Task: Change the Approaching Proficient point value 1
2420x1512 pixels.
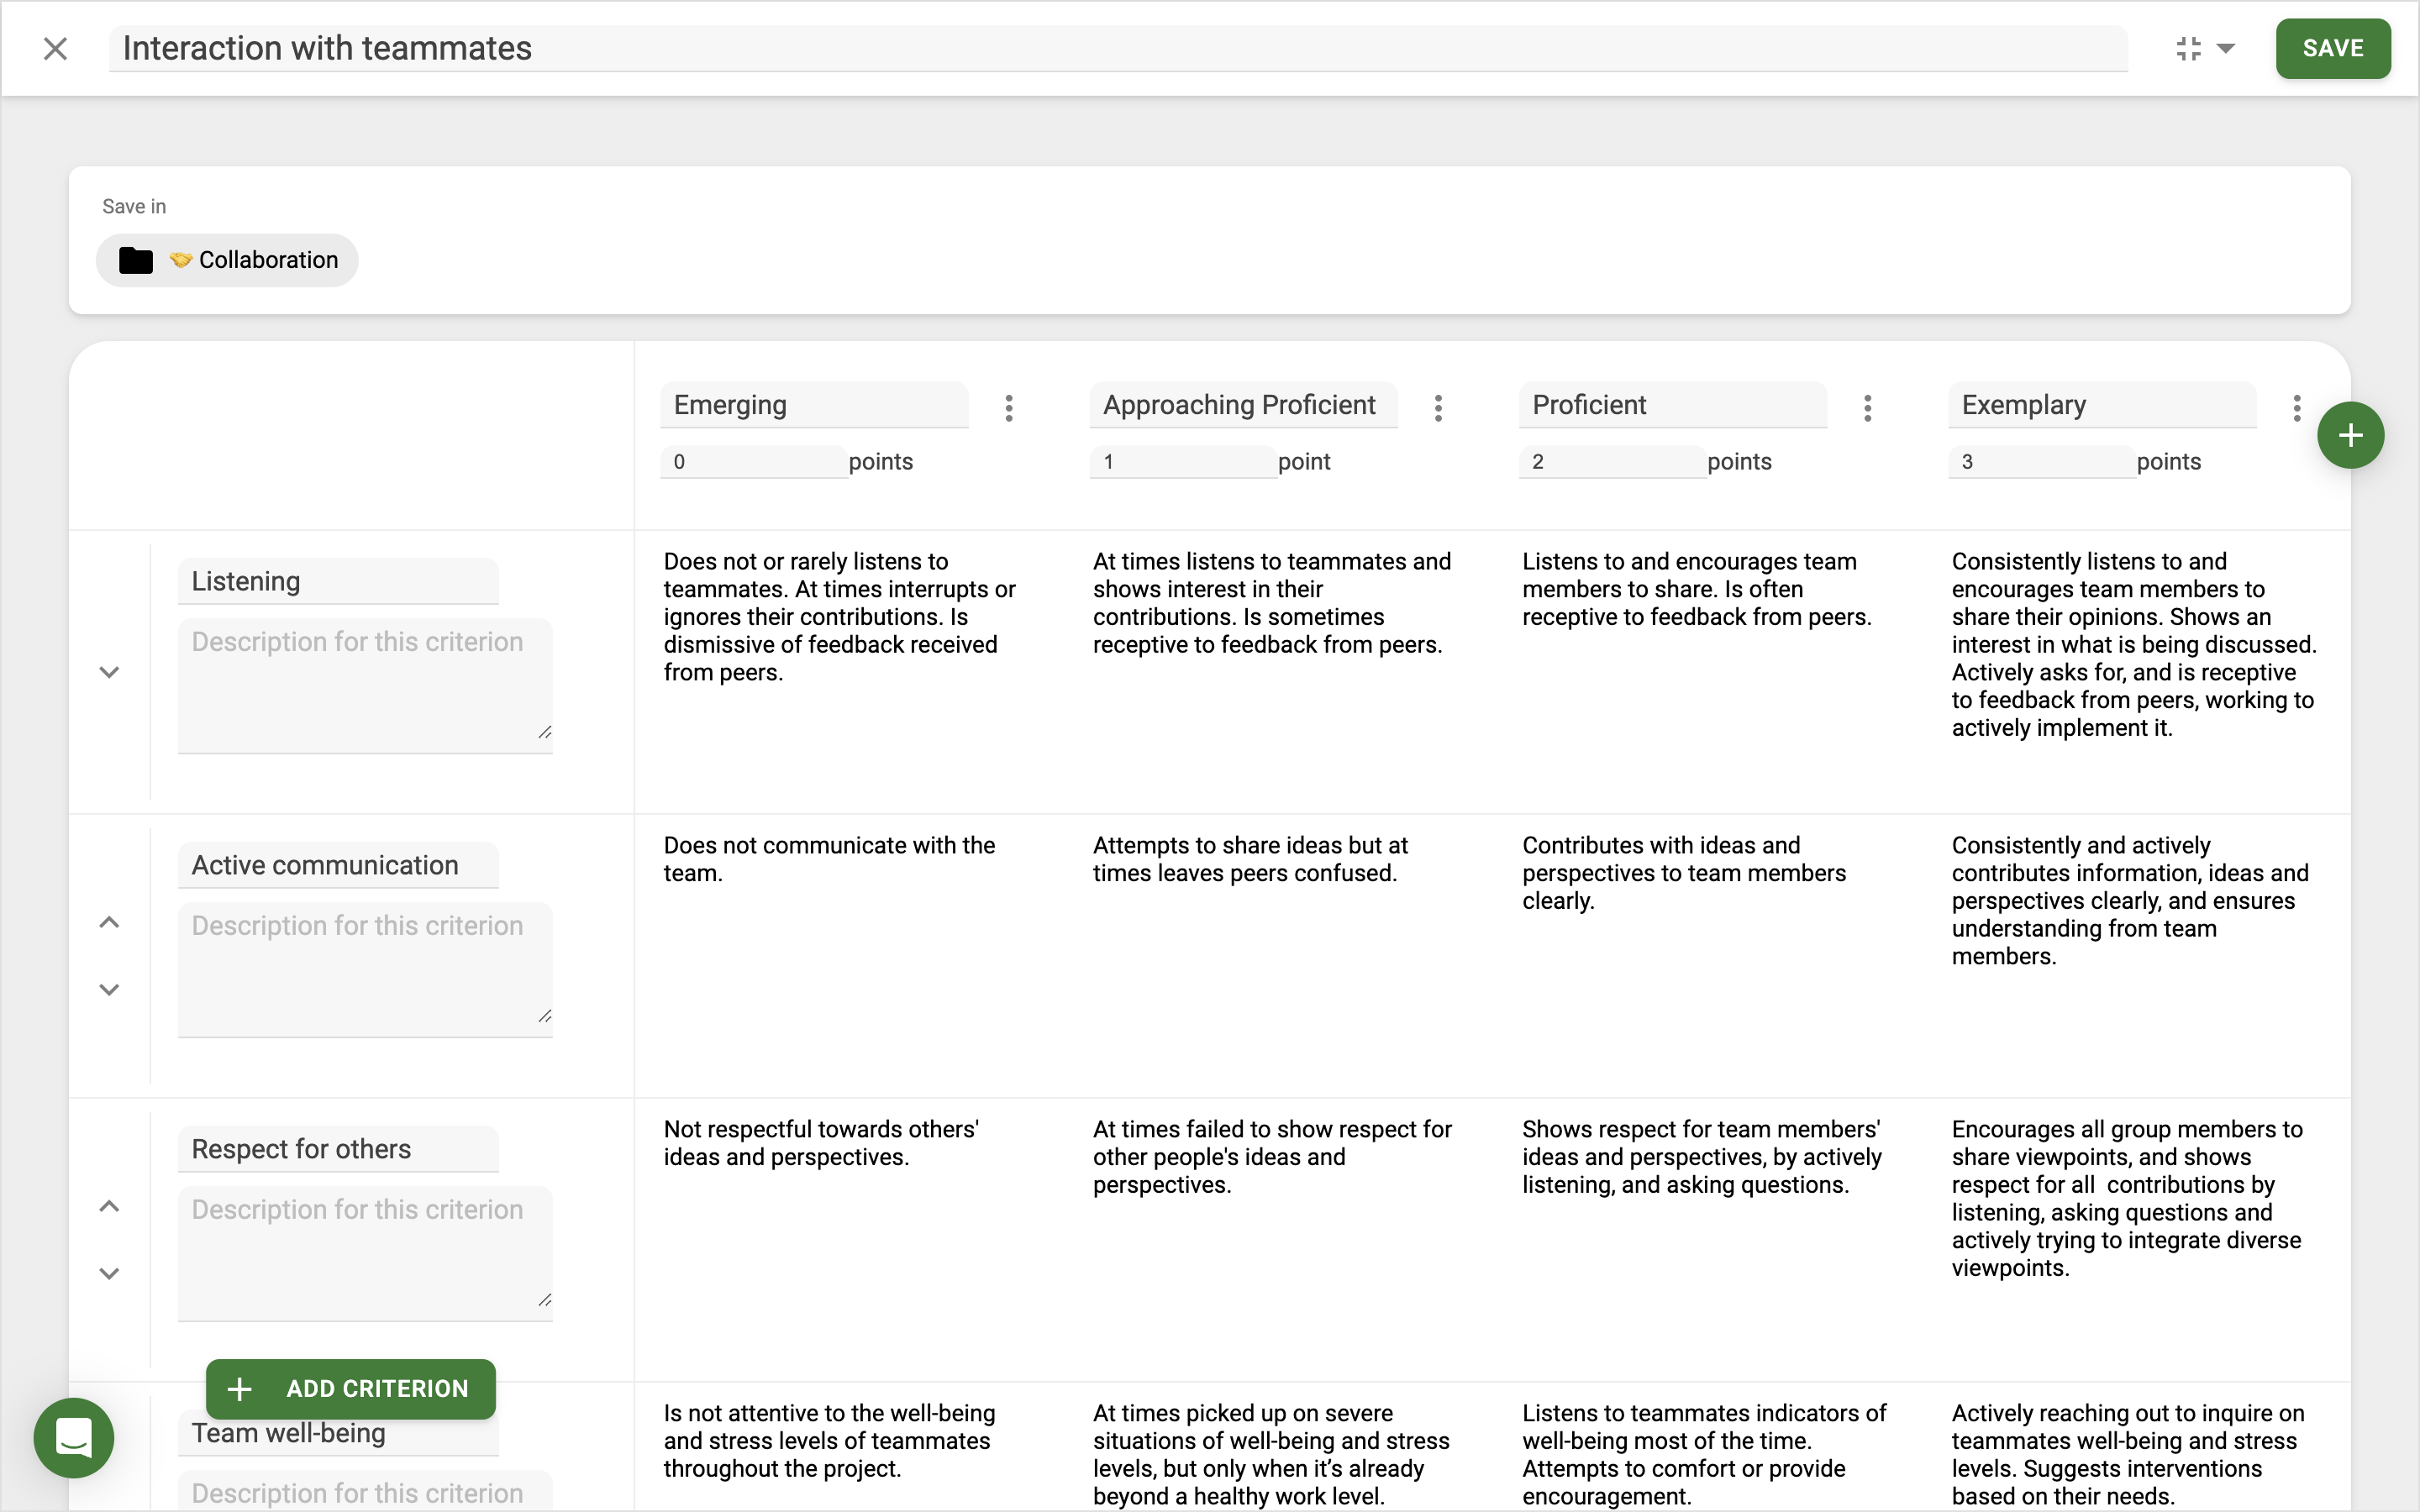Action: pos(1183,461)
